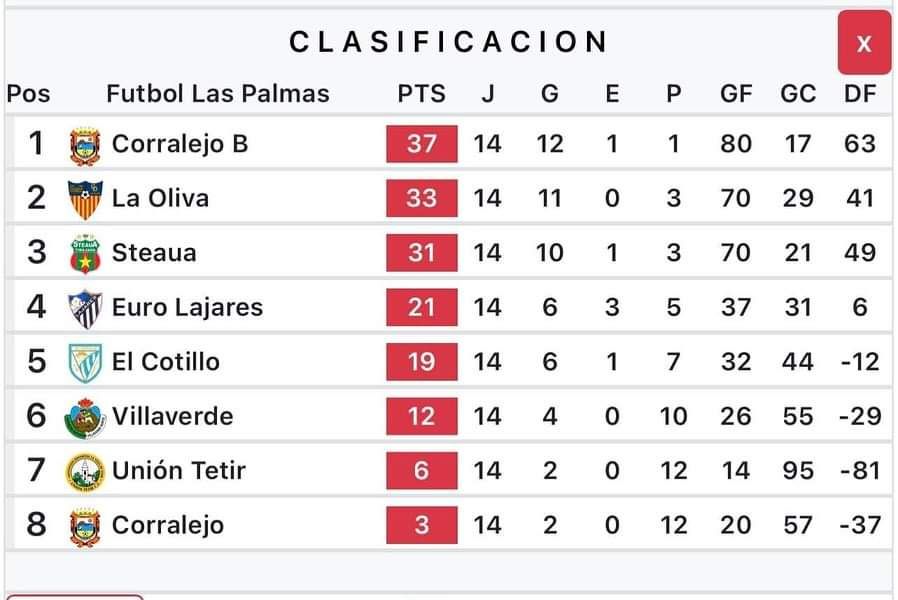Open the La Oliva team name

tap(160, 198)
